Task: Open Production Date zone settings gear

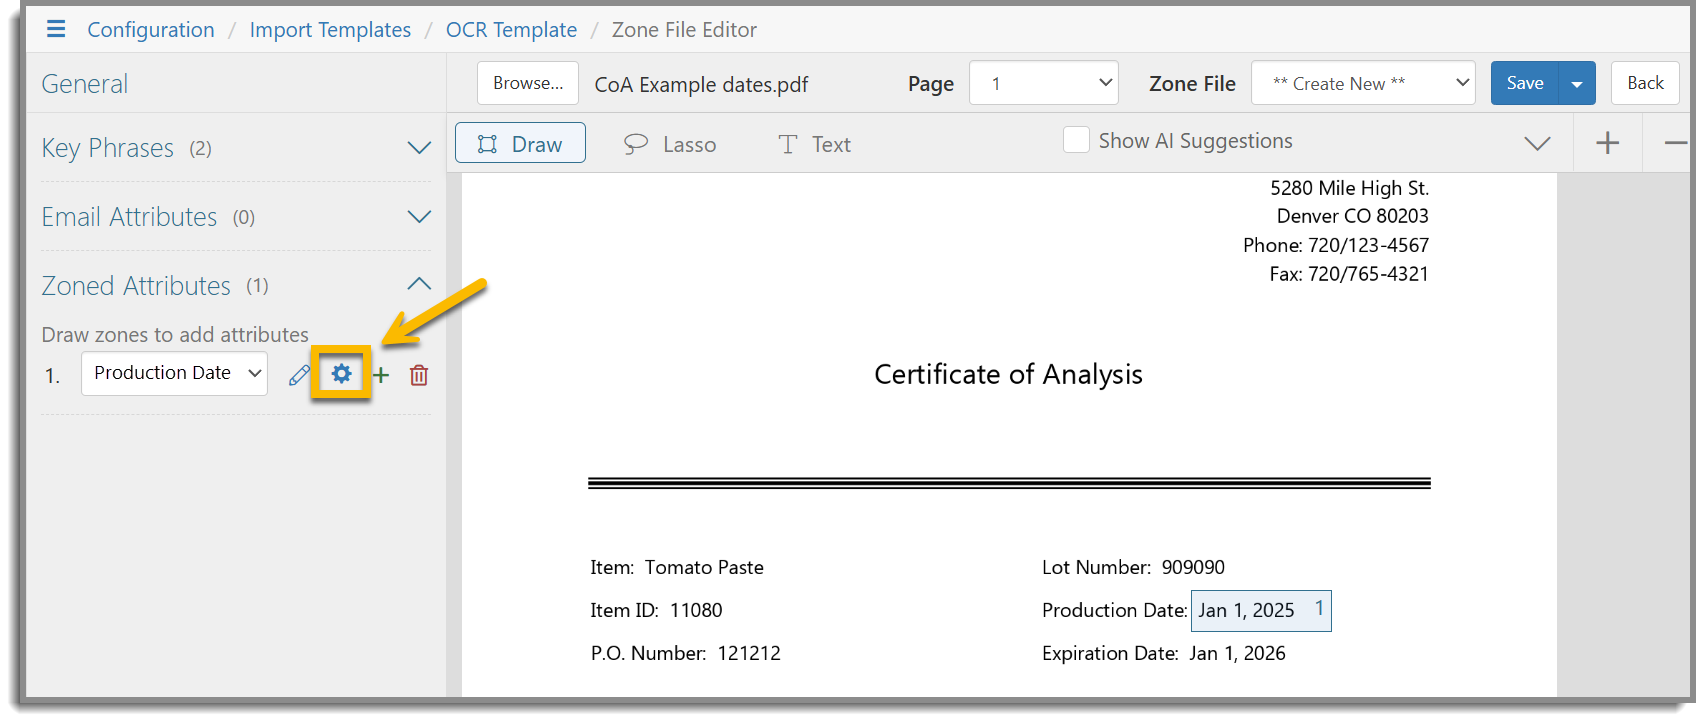Action: pos(341,374)
